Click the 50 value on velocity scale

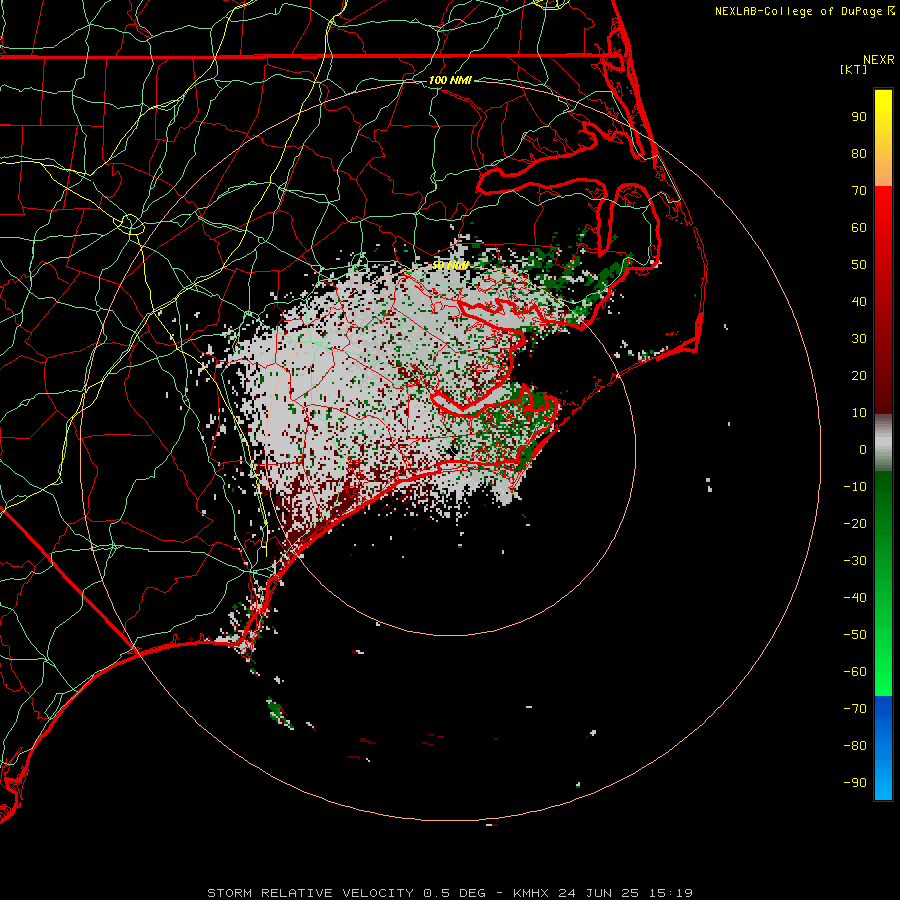(x=859, y=265)
